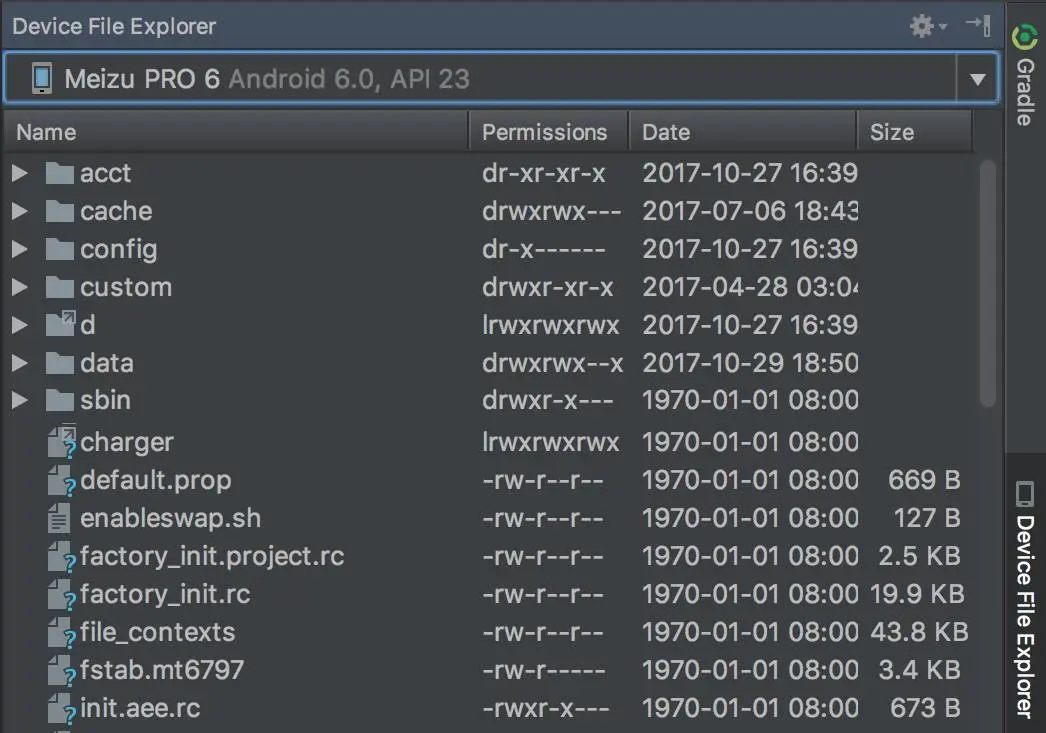The width and height of the screenshot is (1046, 733).
Task: Click the symlinked d folder icon
Action: (x=61, y=324)
